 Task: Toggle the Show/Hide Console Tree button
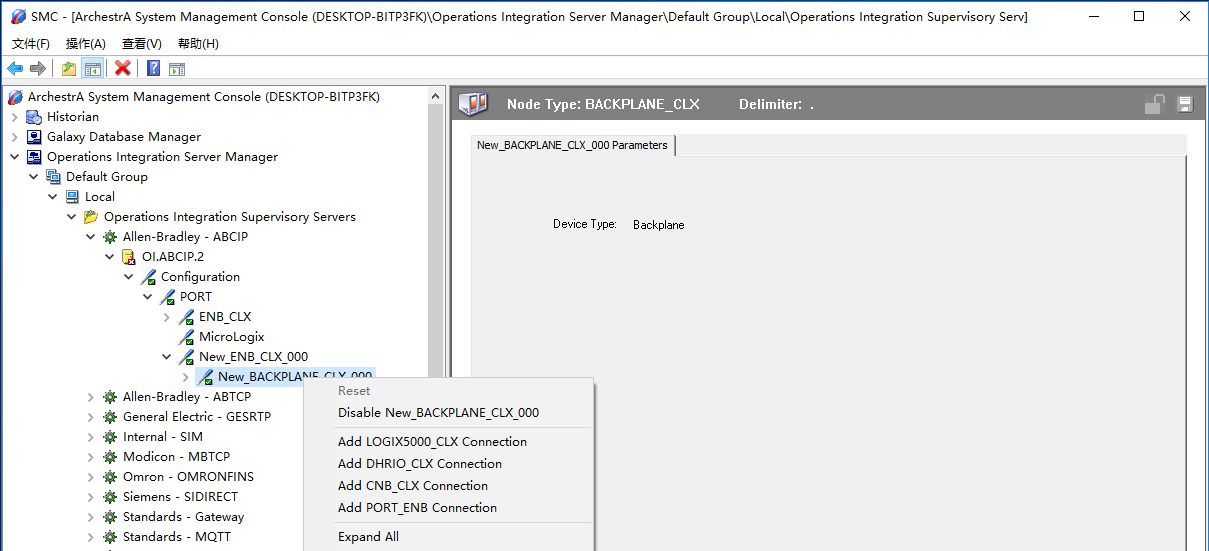[92, 68]
